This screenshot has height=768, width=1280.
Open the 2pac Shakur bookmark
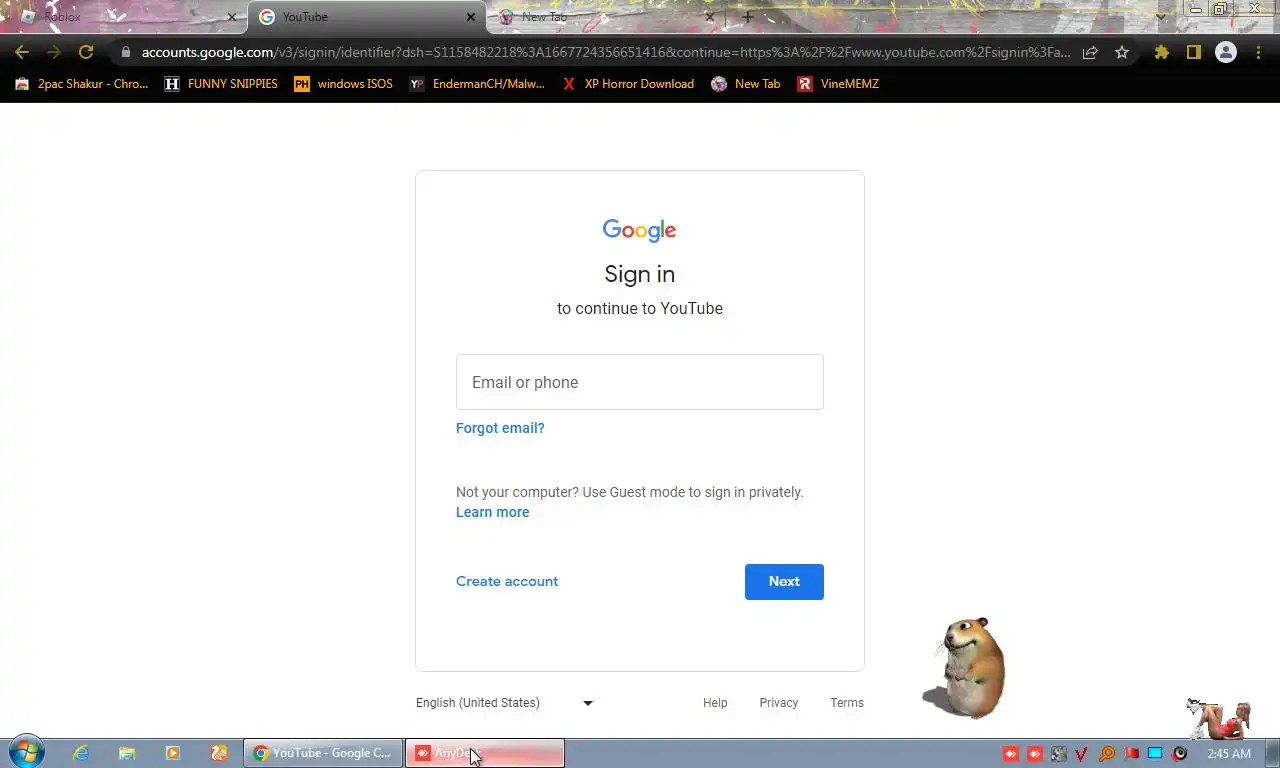tap(82, 84)
